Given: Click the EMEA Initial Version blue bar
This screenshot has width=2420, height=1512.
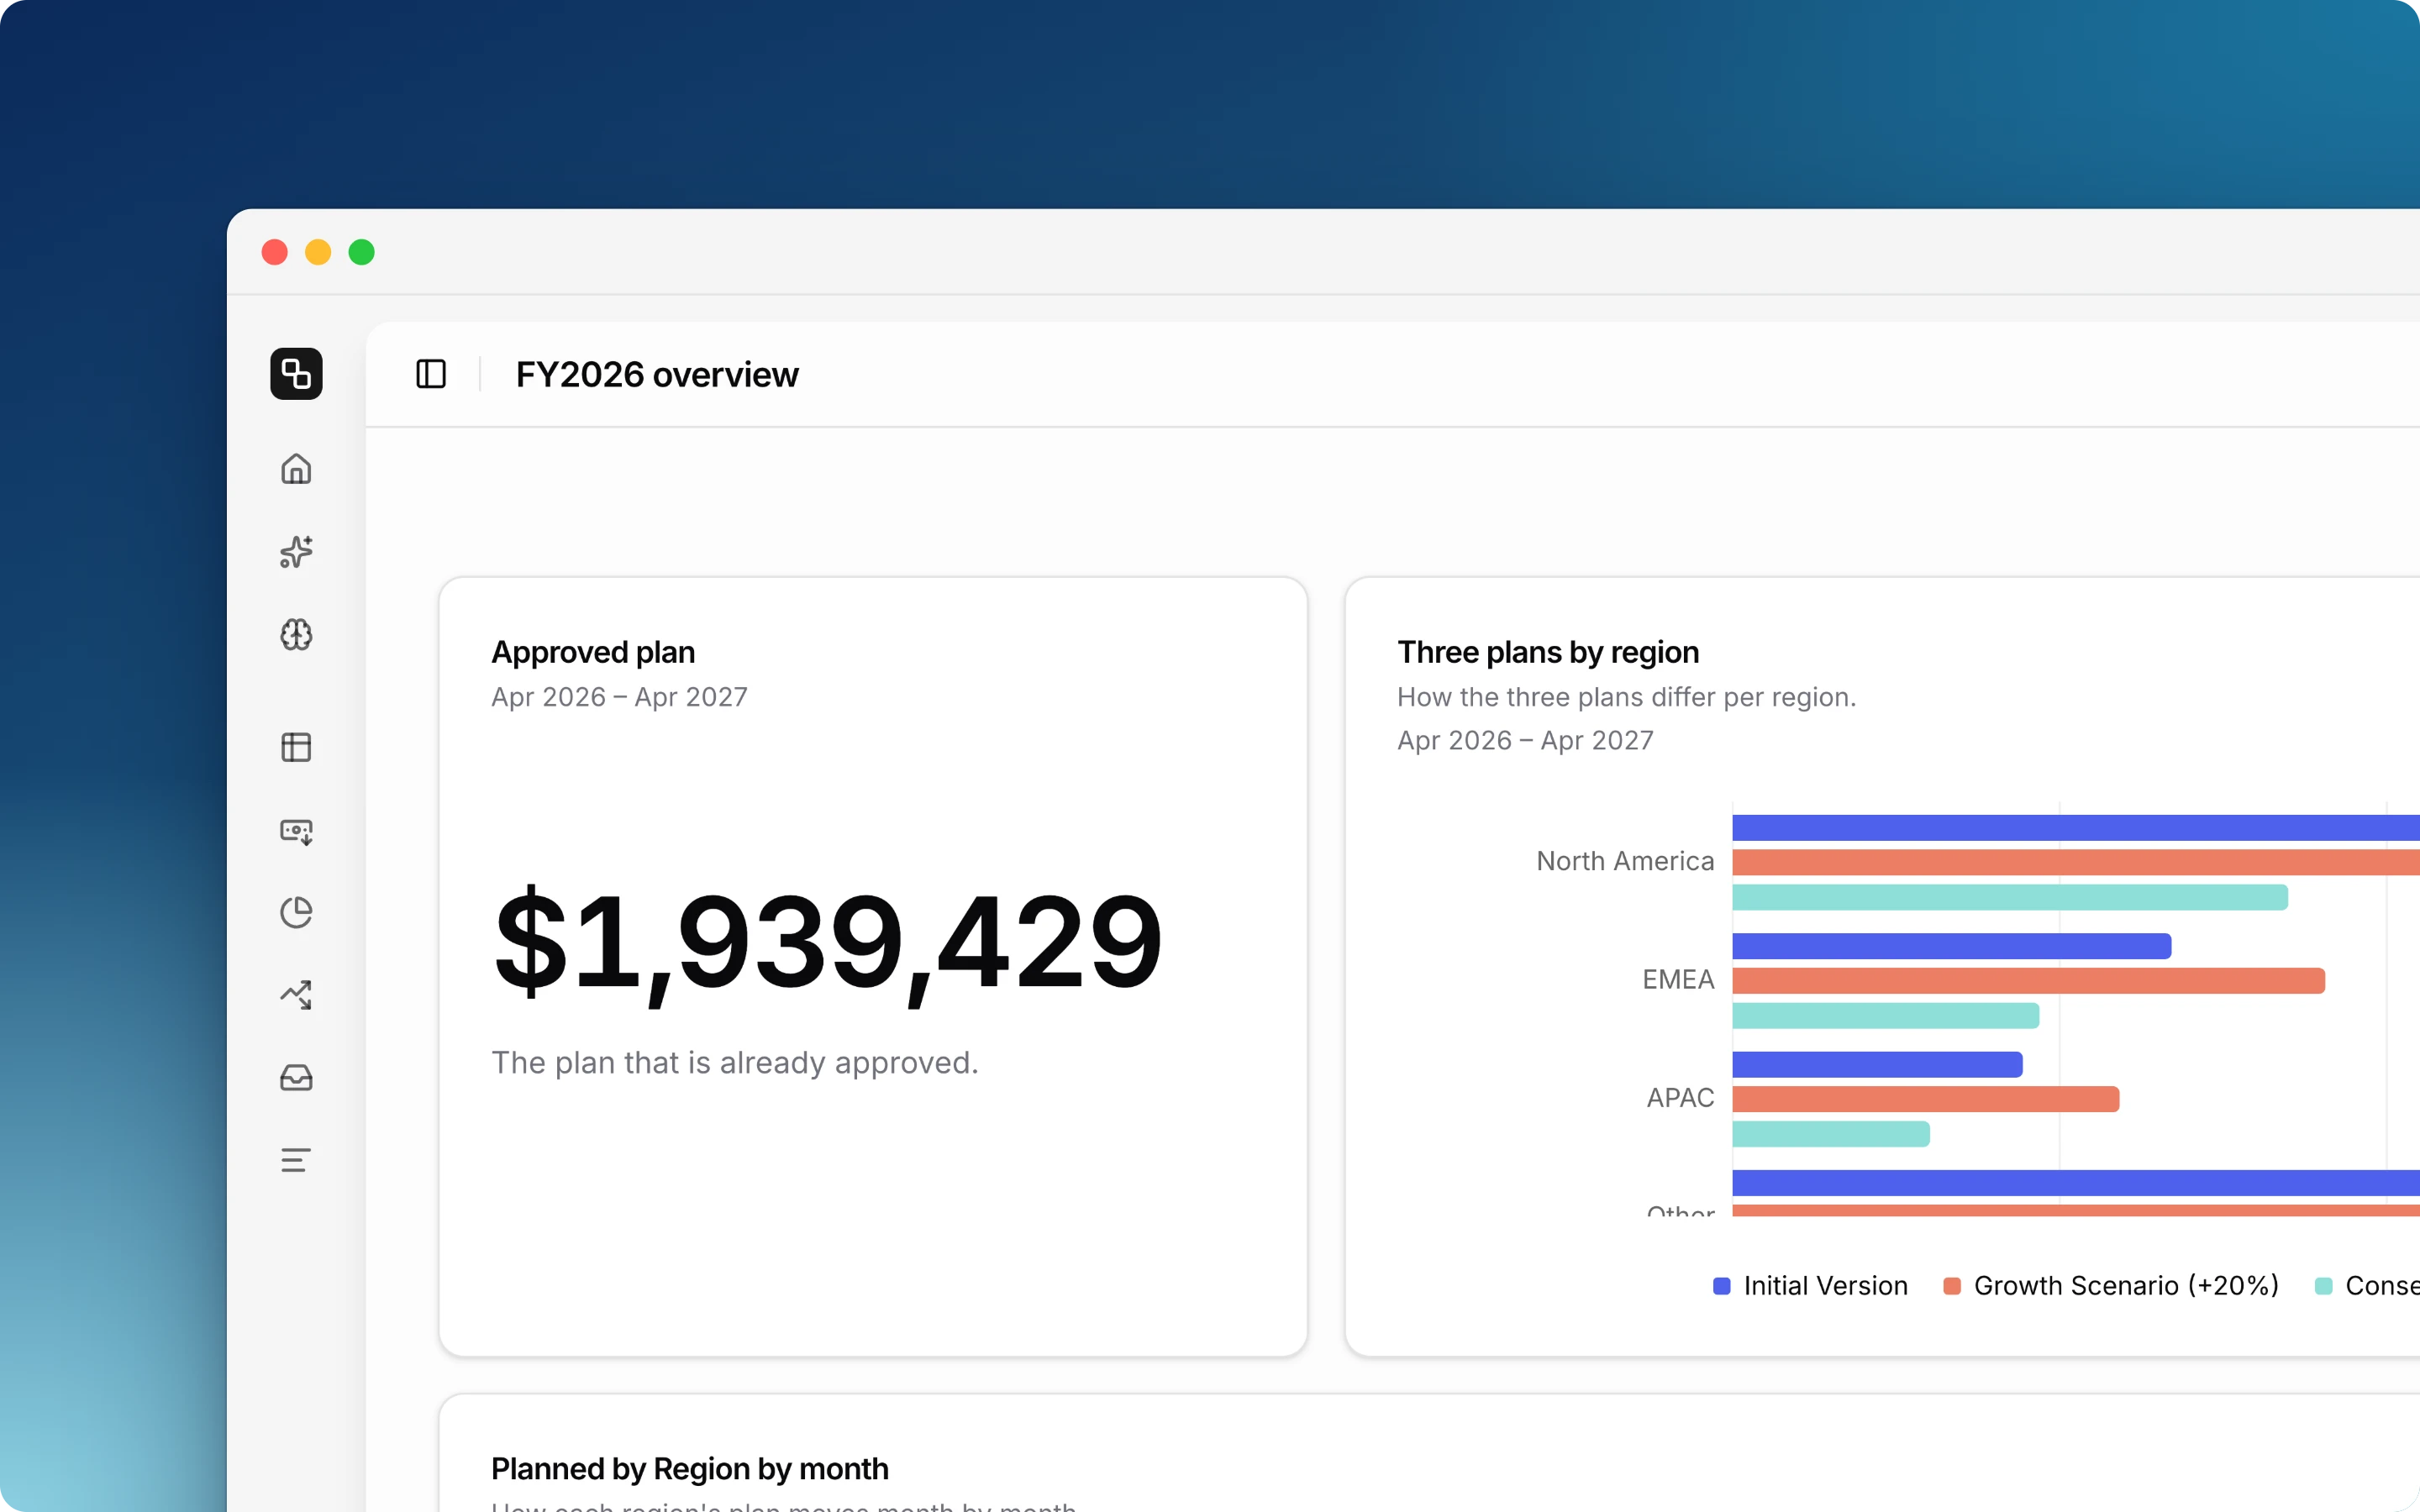Looking at the screenshot, I should click(1952, 946).
